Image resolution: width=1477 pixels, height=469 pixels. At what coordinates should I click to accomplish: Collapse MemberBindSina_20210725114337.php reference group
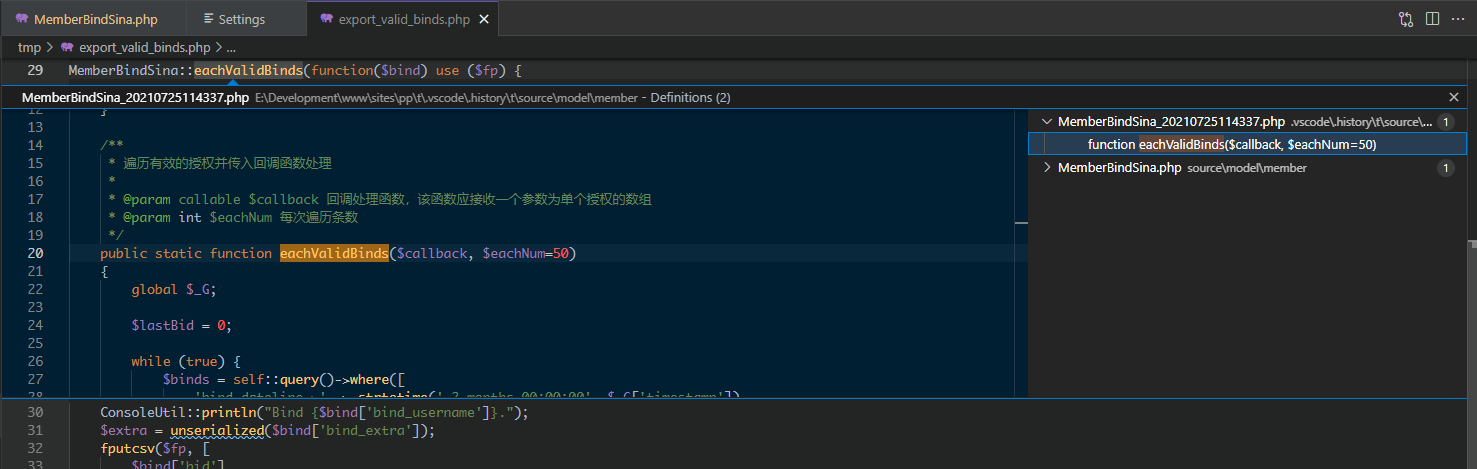1047,122
